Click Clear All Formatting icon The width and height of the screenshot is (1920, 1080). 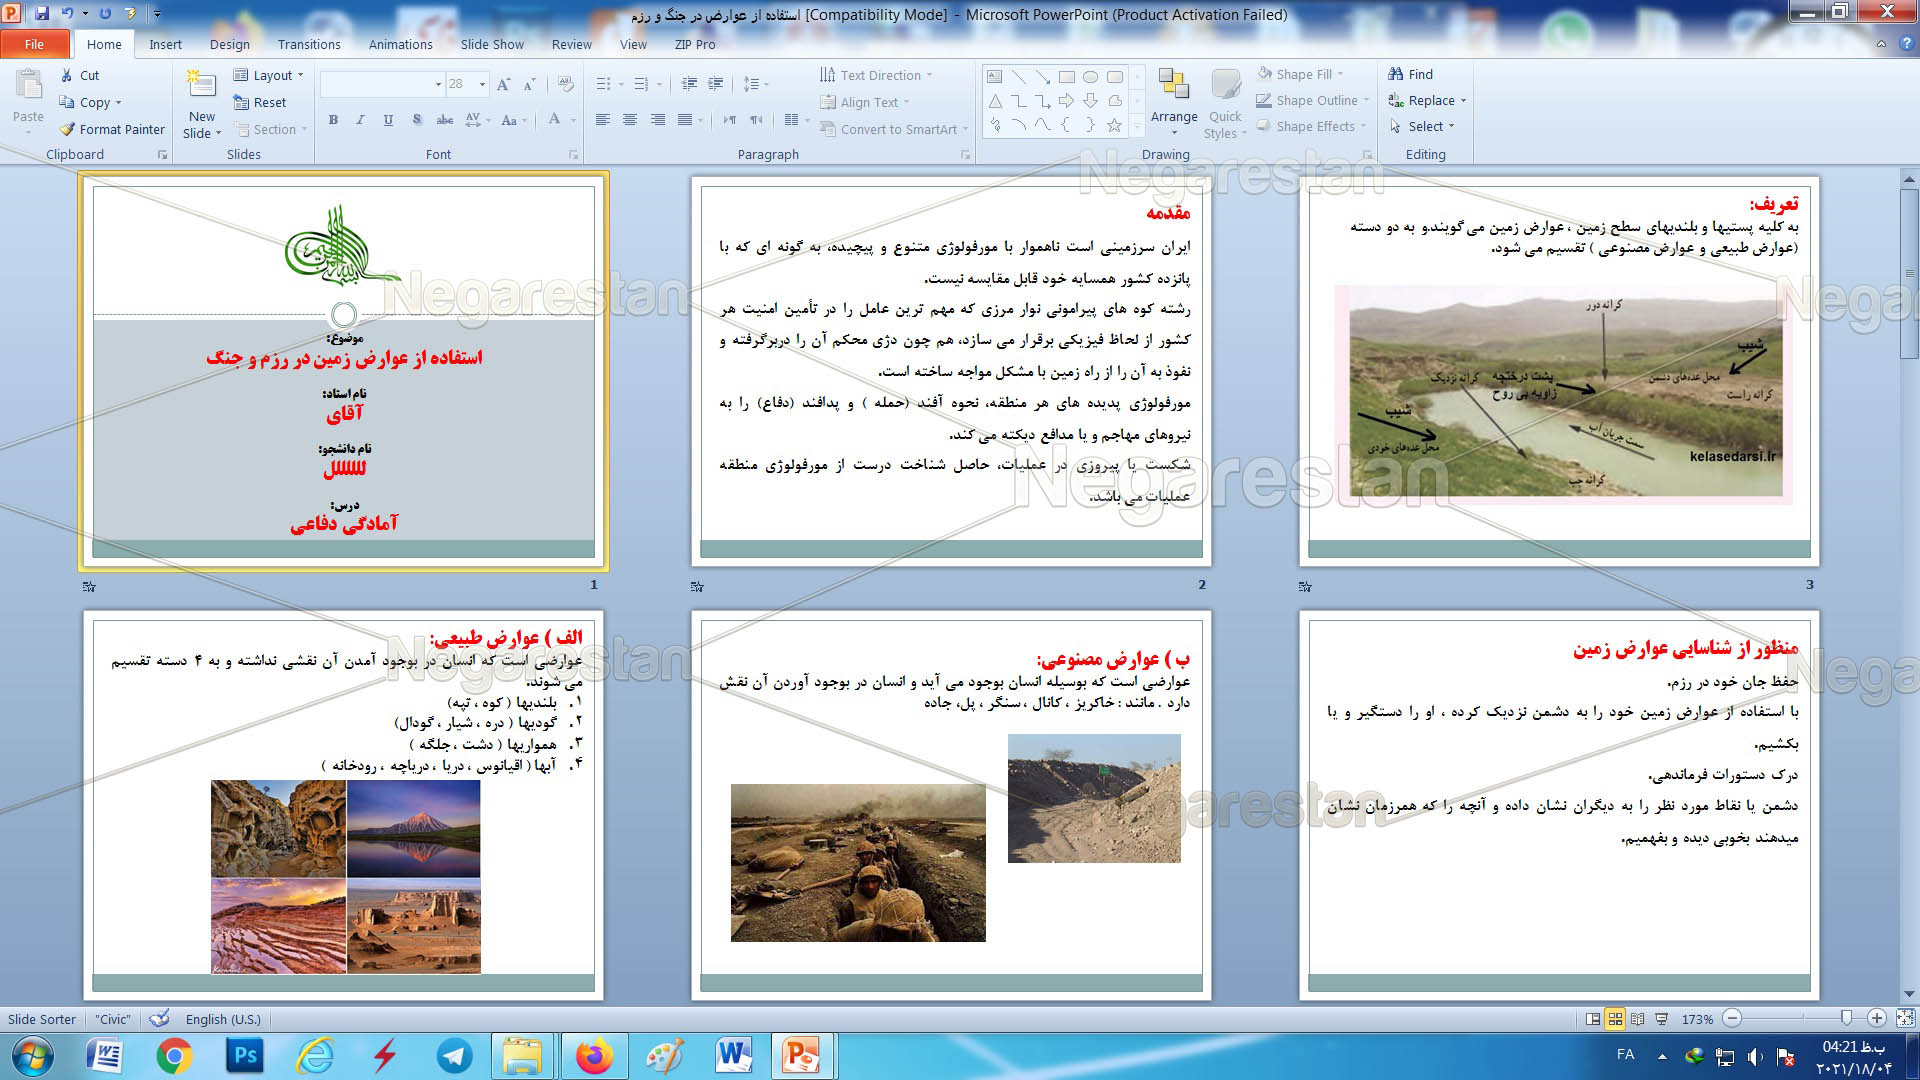point(566,84)
